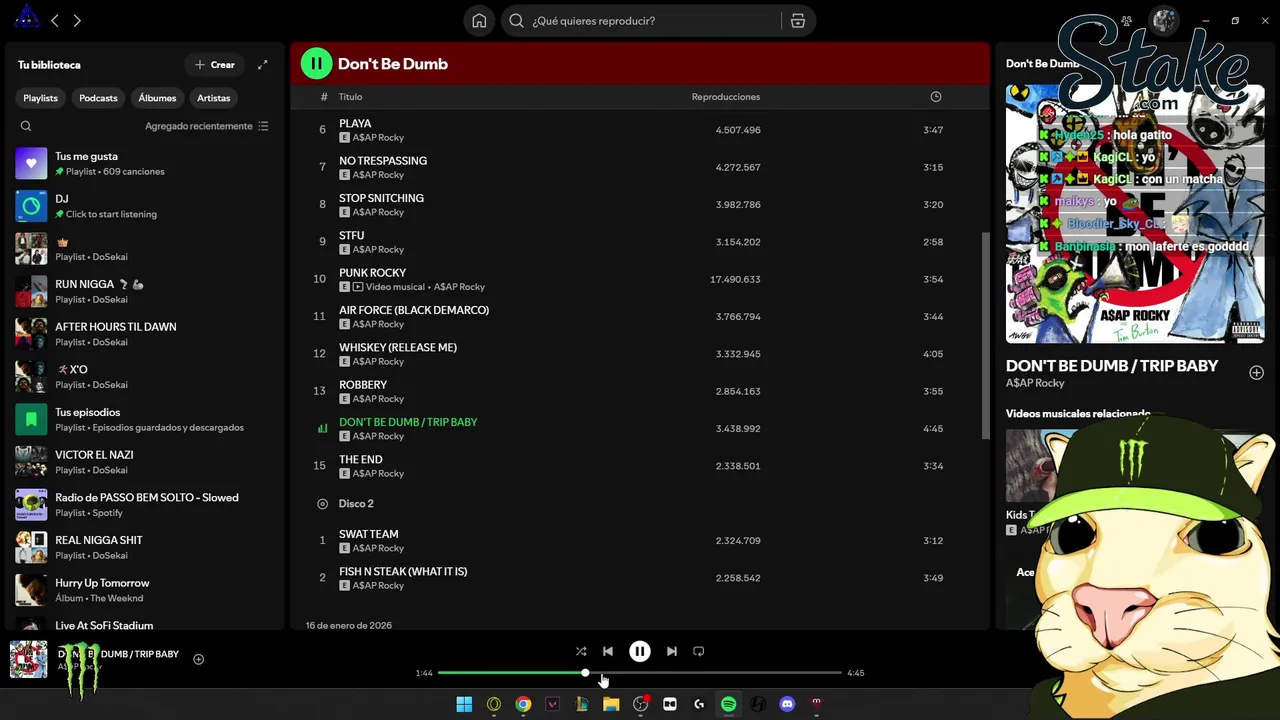The height and width of the screenshot is (720, 1280).
Task: Pause playback in the bottom player bar
Action: [x=639, y=651]
